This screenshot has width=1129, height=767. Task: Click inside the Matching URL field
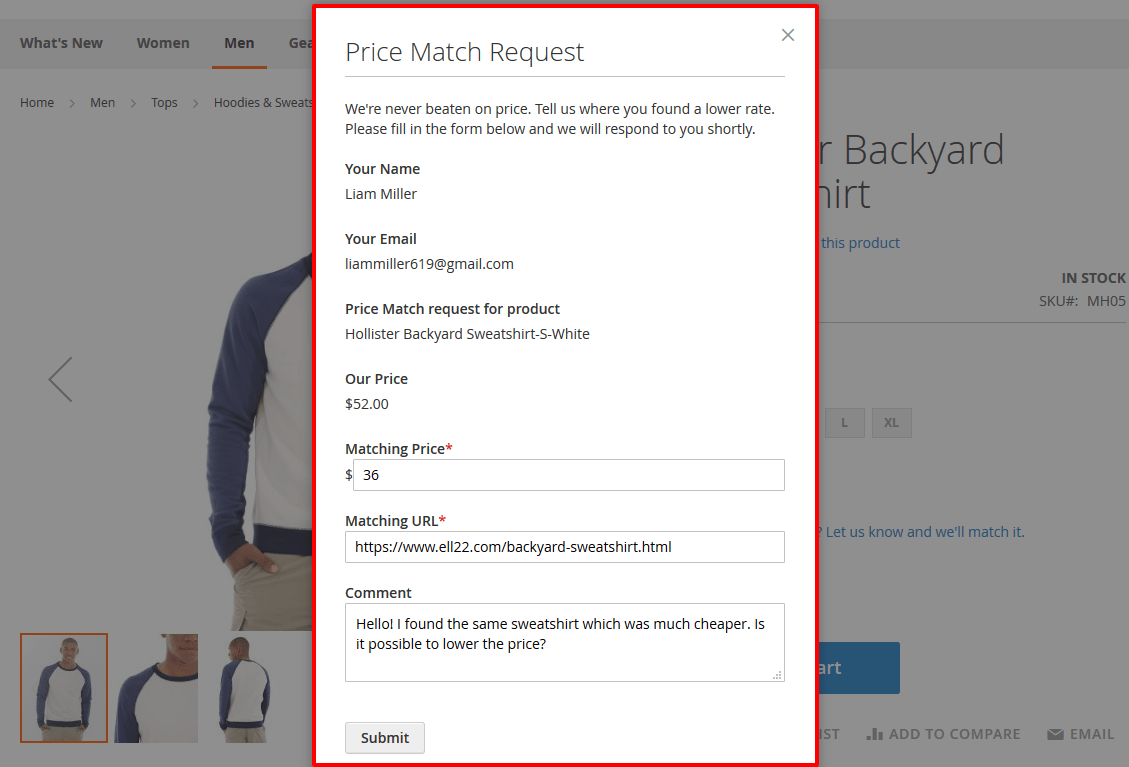[564, 547]
